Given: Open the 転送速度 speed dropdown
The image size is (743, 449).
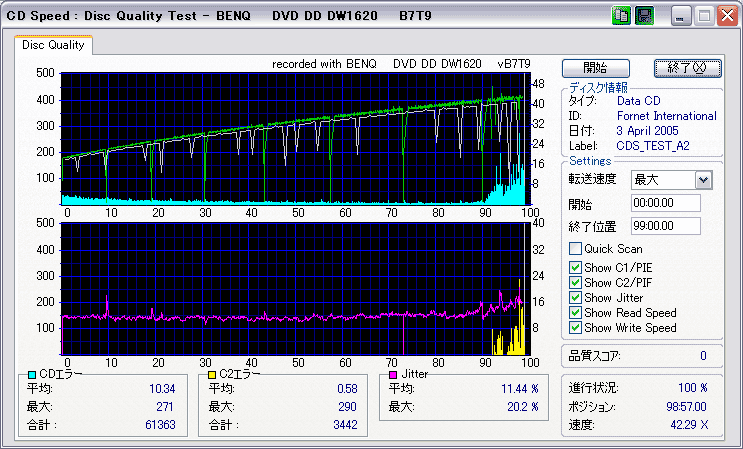Looking at the screenshot, I should click(703, 180).
